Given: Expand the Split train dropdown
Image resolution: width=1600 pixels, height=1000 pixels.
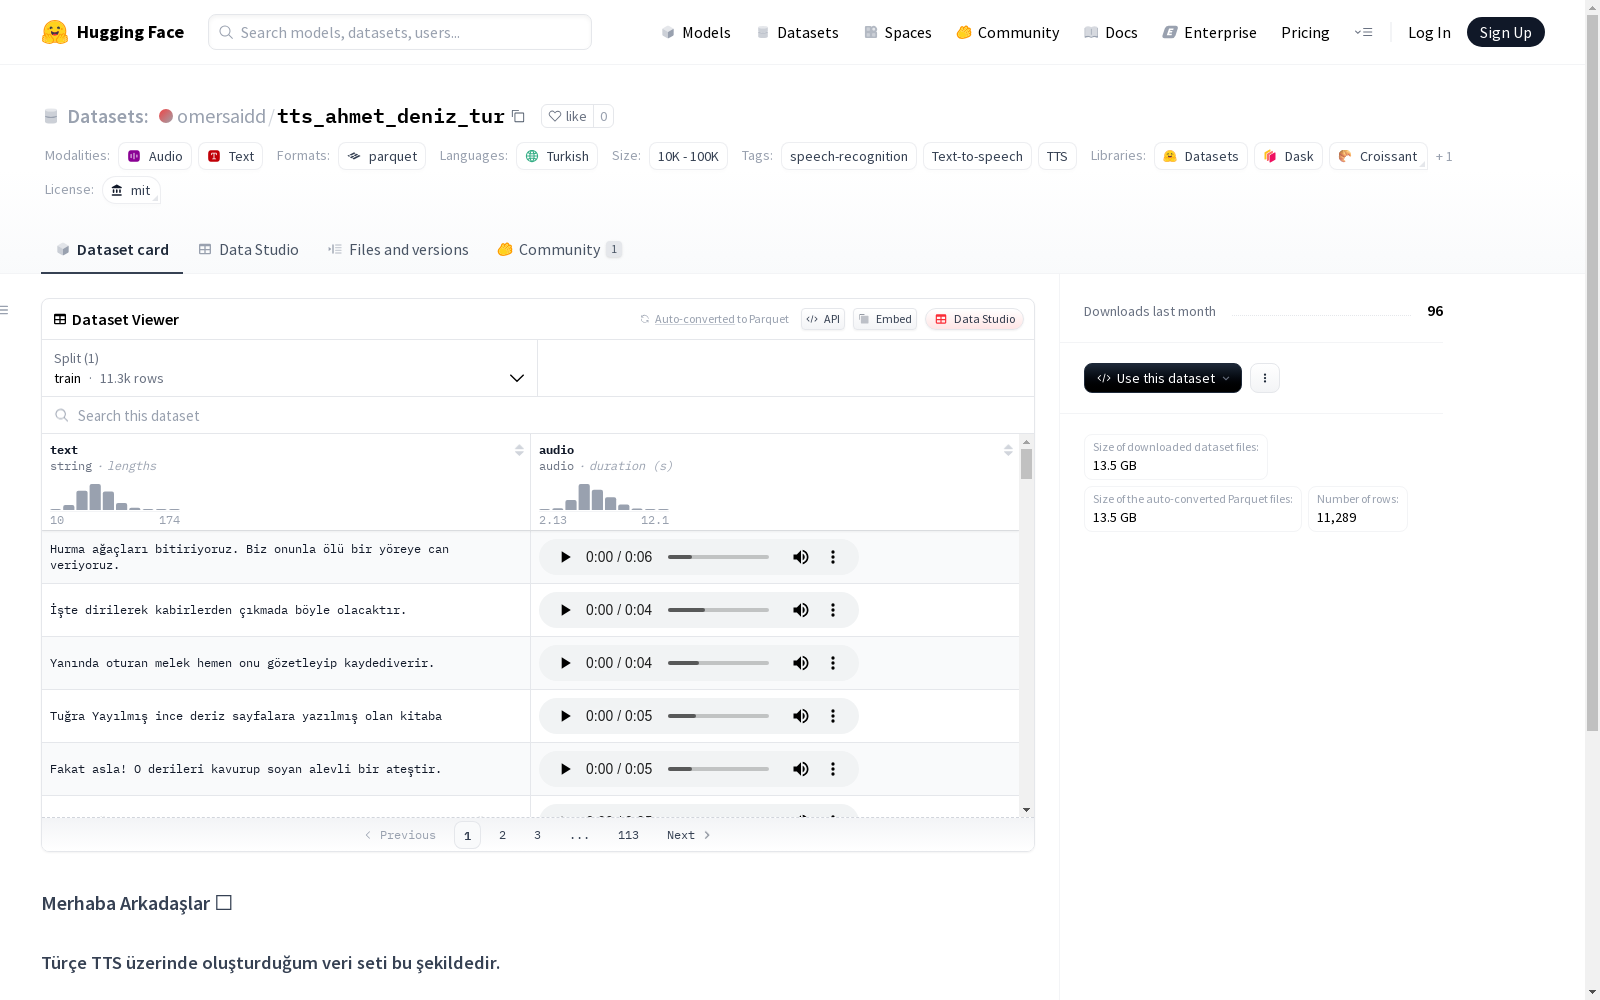Looking at the screenshot, I should pos(289,368).
